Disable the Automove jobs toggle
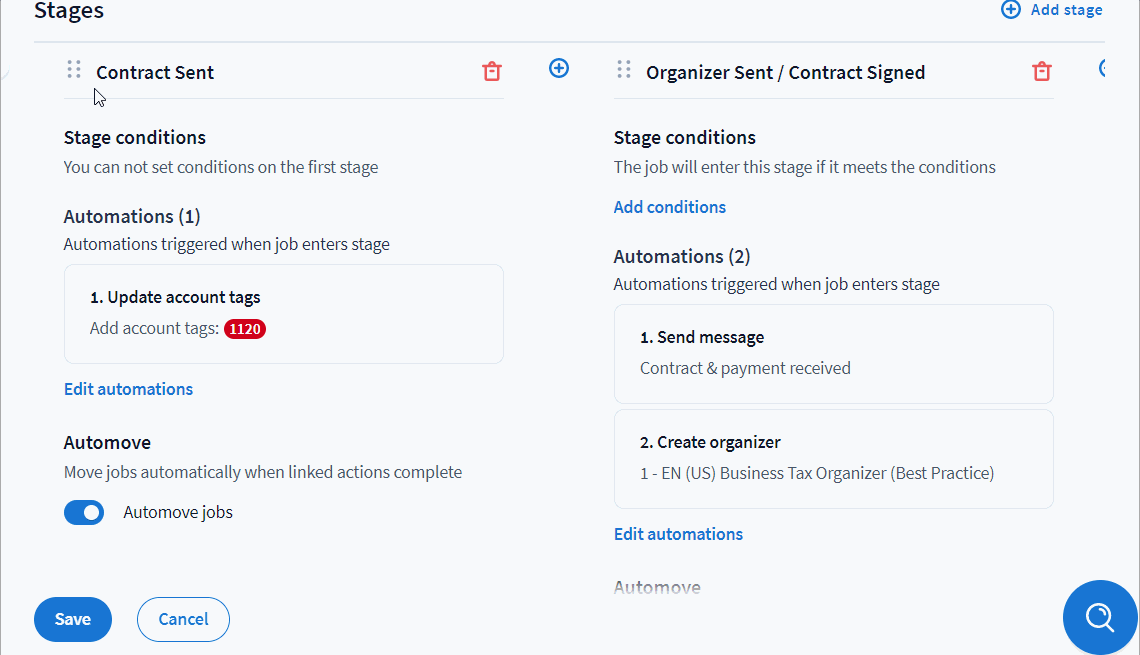Image resolution: width=1140 pixels, height=655 pixels. 84,513
